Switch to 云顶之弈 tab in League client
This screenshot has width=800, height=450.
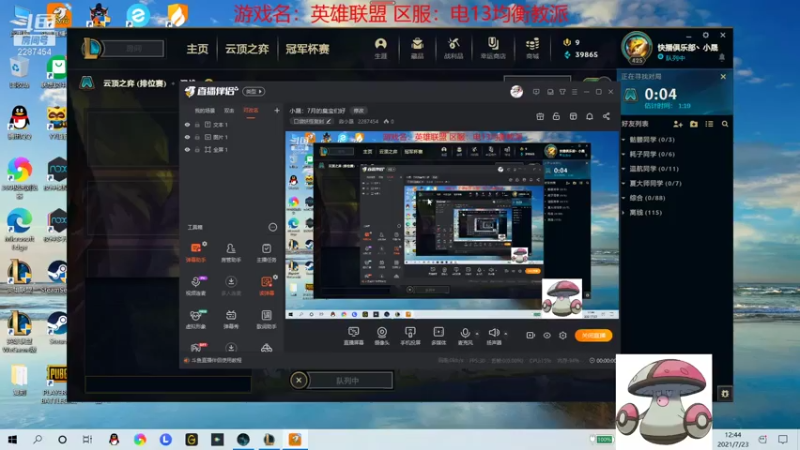tap(247, 49)
